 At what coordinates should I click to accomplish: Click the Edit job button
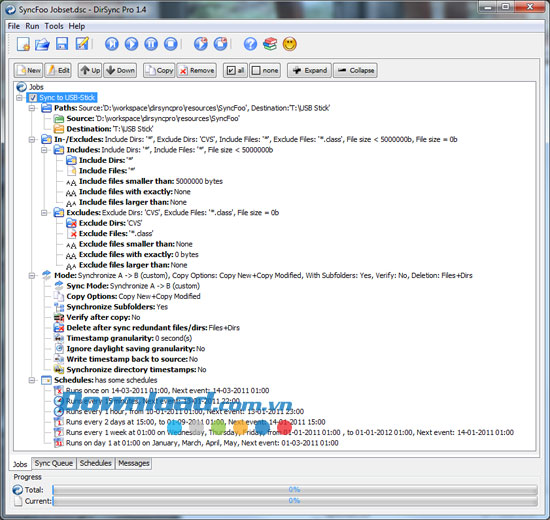pyautogui.click(x=58, y=71)
